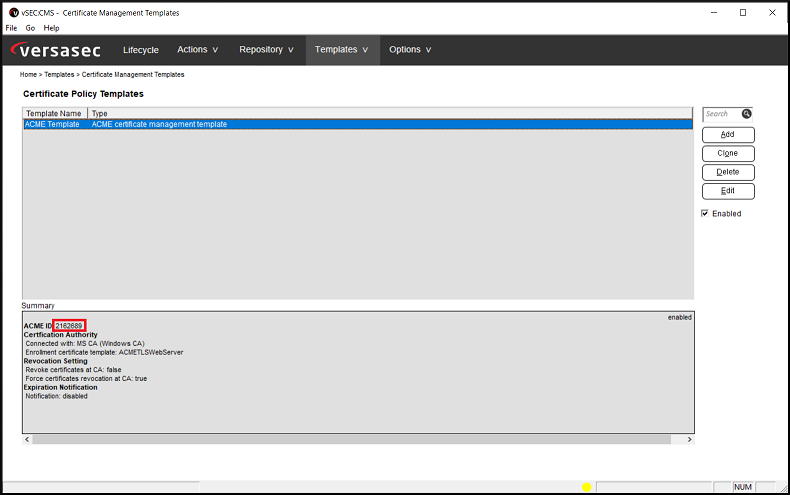Go to Templates breadcrumb link
Screen dimensions: 790x495
click(x=59, y=75)
